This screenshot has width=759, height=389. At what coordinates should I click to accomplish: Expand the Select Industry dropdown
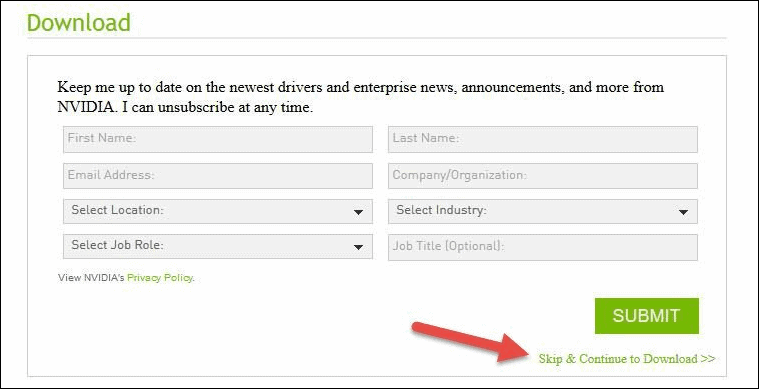(x=543, y=211)
